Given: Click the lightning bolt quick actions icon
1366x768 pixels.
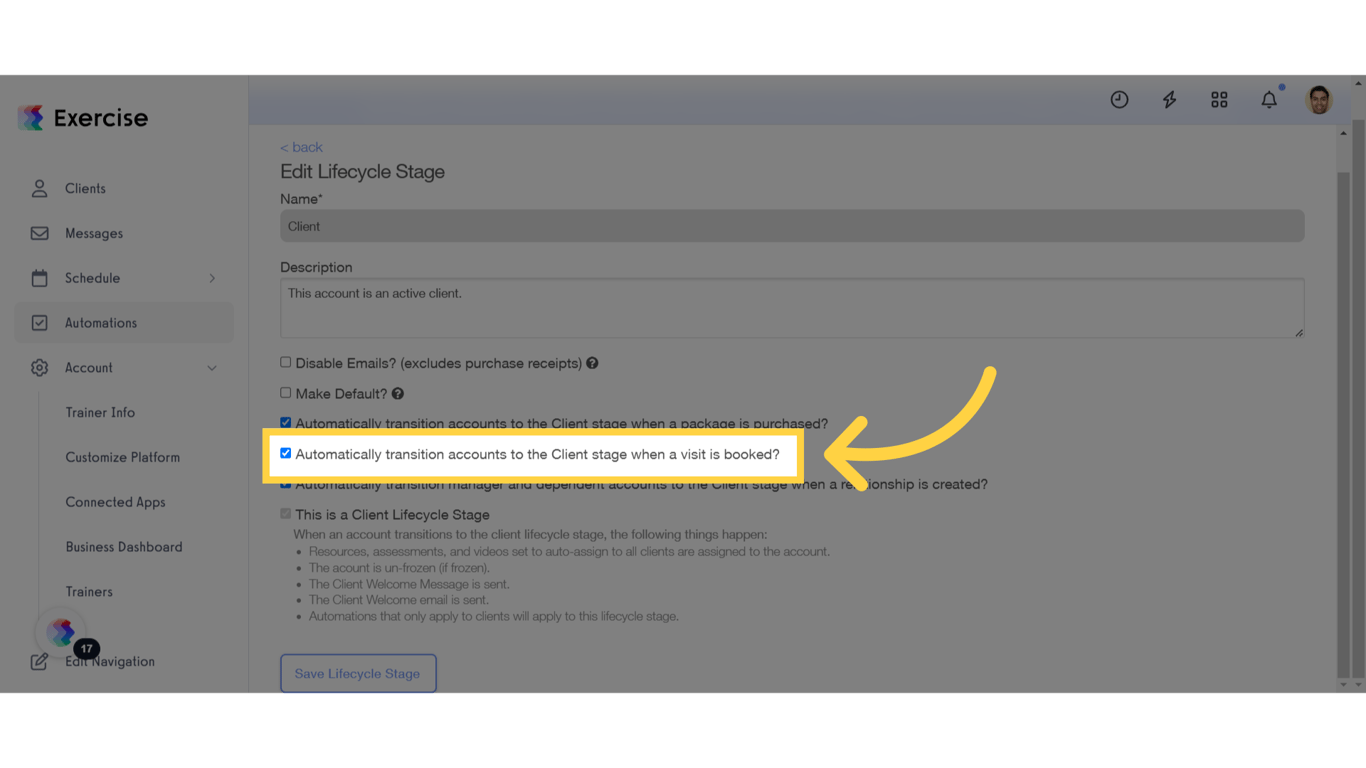Looking at the screenshot, I should click(1169, 99).
